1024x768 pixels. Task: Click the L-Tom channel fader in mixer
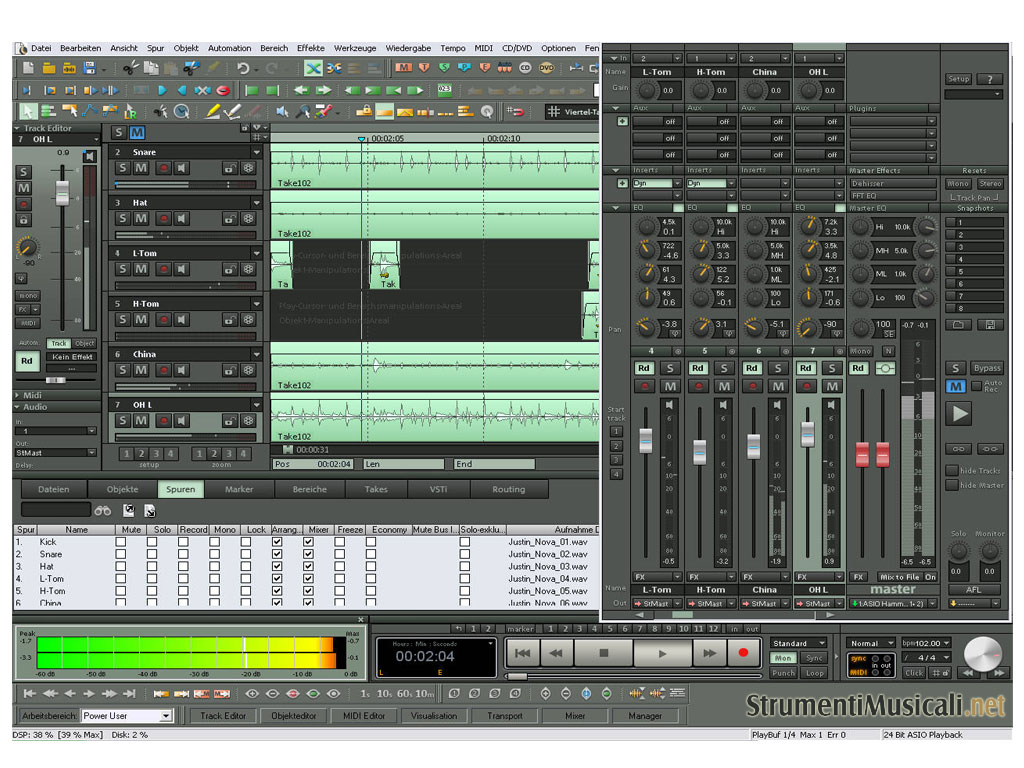tap(645, 440)
